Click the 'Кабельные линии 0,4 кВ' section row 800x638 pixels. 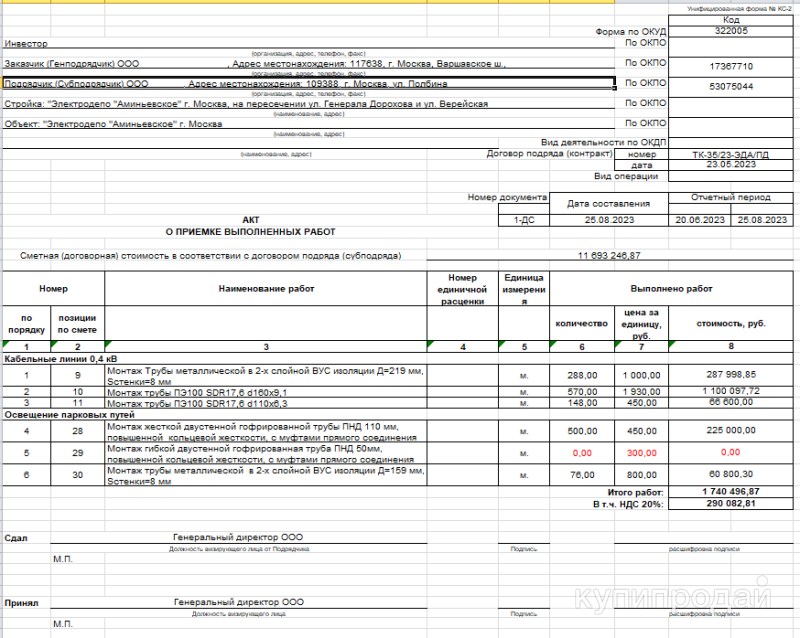coord(62,357)
